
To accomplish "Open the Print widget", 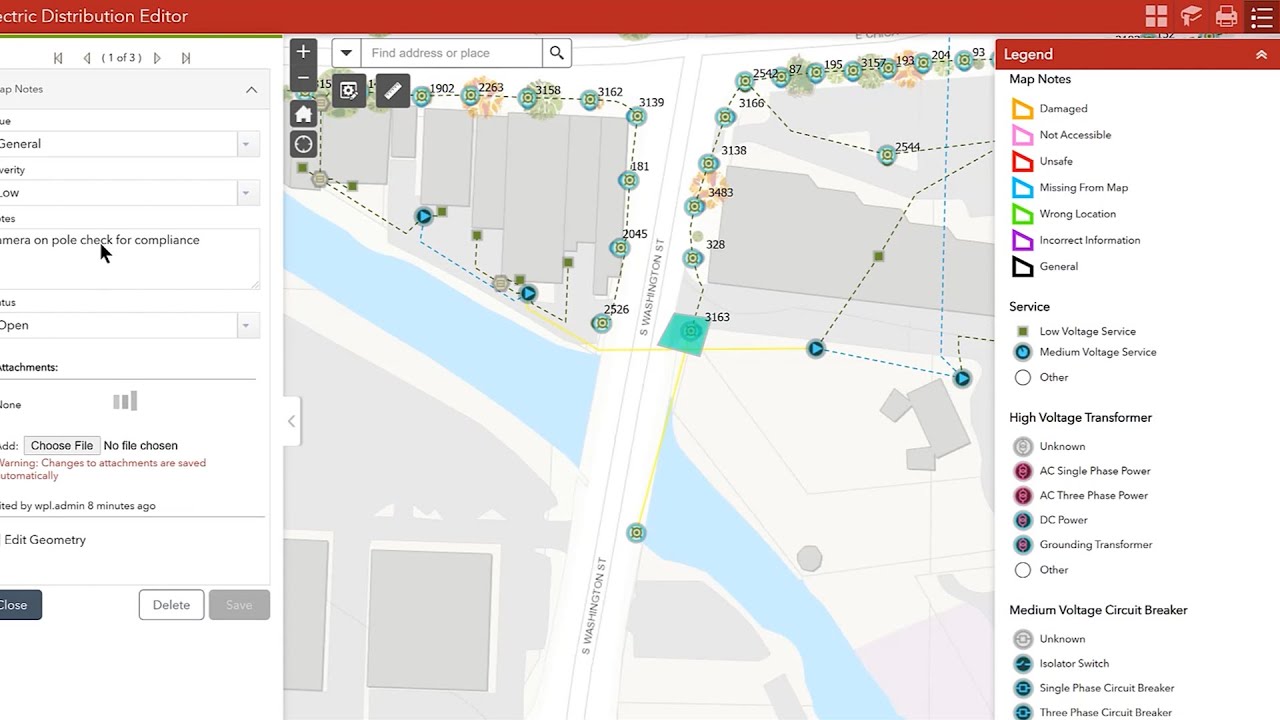I will [x=1226, y=16].
